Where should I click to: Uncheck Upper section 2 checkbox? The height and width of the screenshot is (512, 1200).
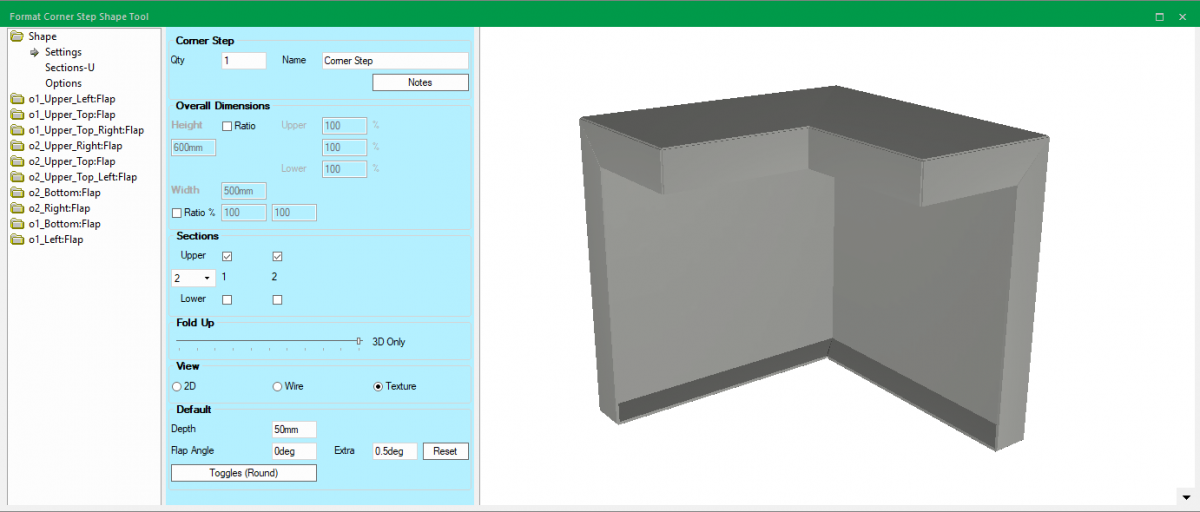pyautogui.click(x=277, y=256)
